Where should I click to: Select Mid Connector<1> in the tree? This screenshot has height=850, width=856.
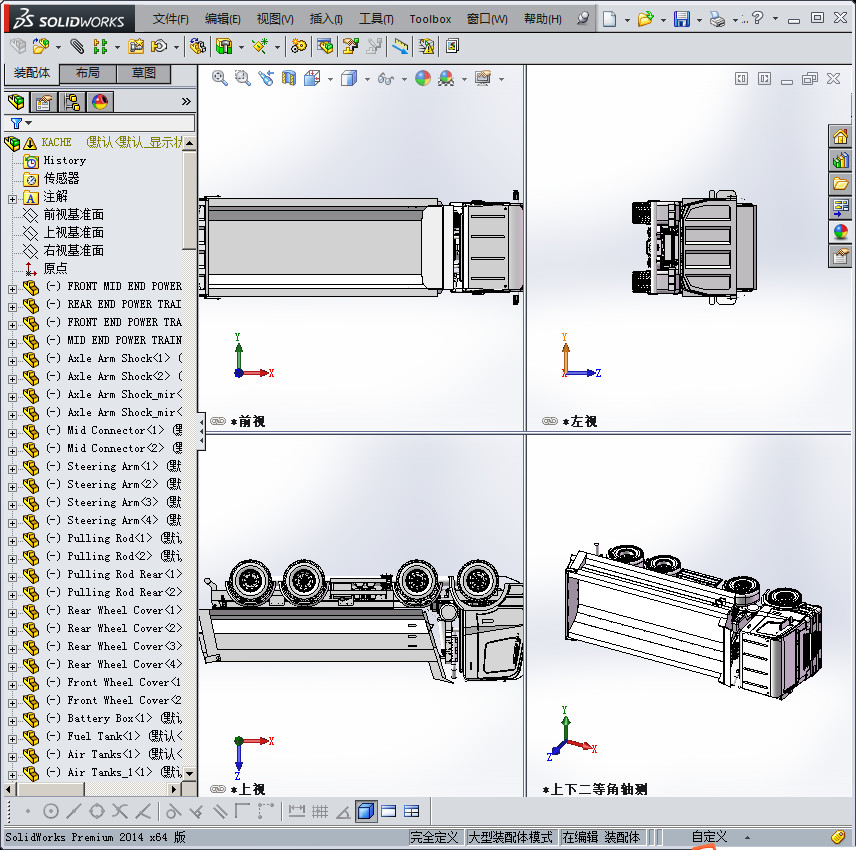(115, 430)
